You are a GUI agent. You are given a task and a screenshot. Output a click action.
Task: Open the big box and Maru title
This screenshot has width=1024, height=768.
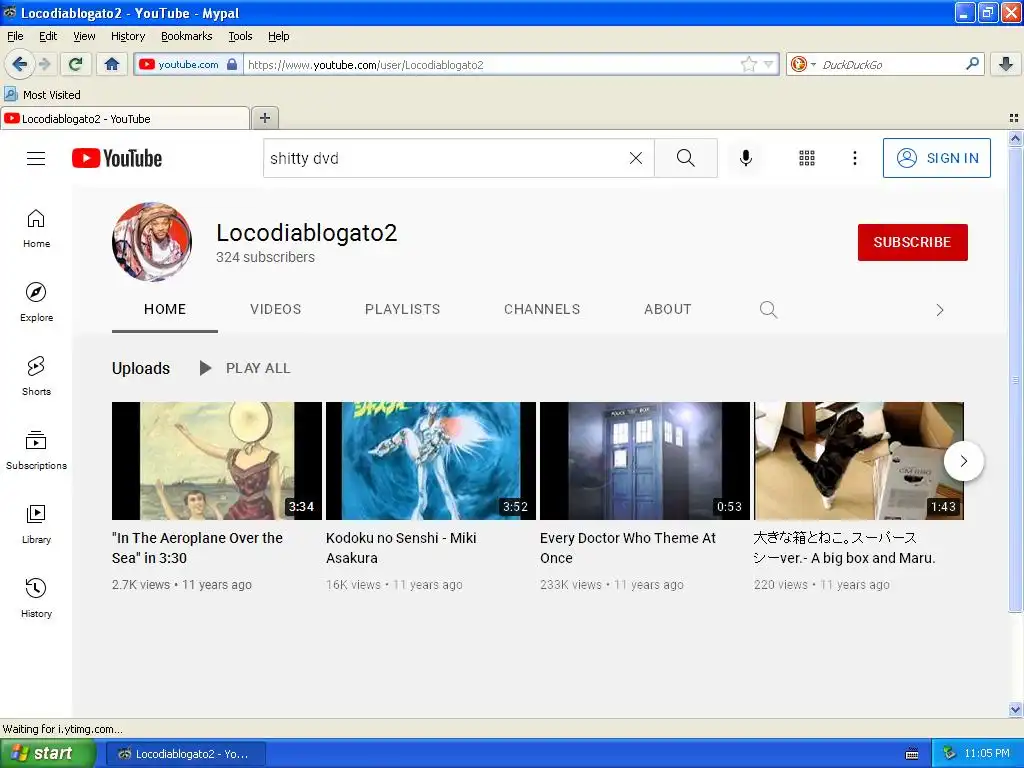844,548
